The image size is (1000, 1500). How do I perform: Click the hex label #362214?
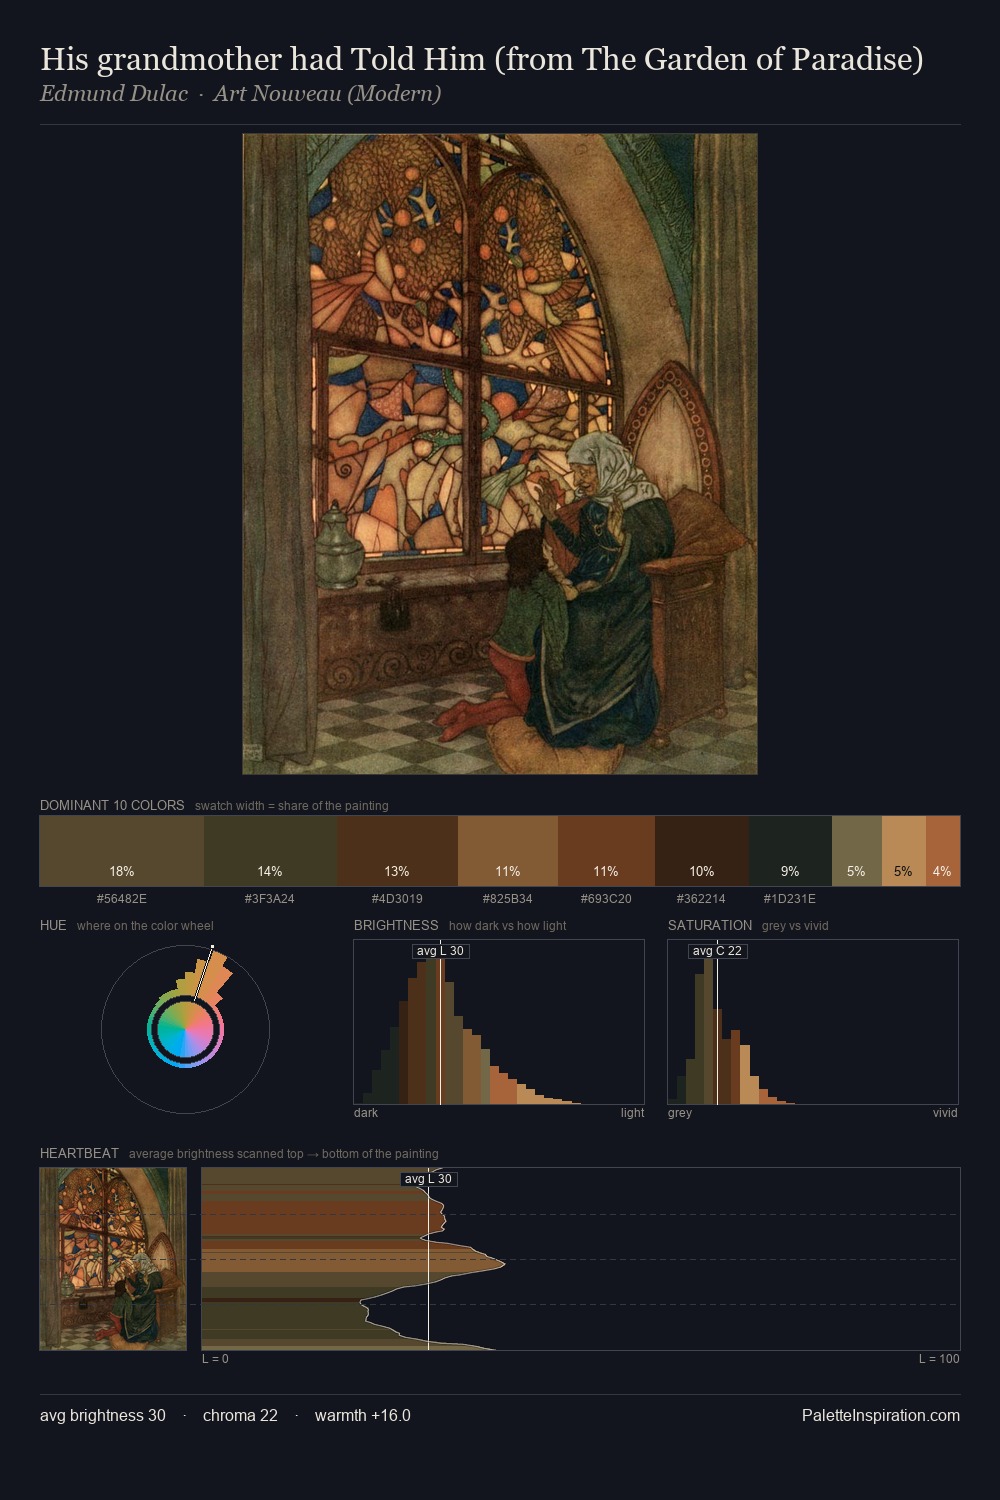point(702,899)
